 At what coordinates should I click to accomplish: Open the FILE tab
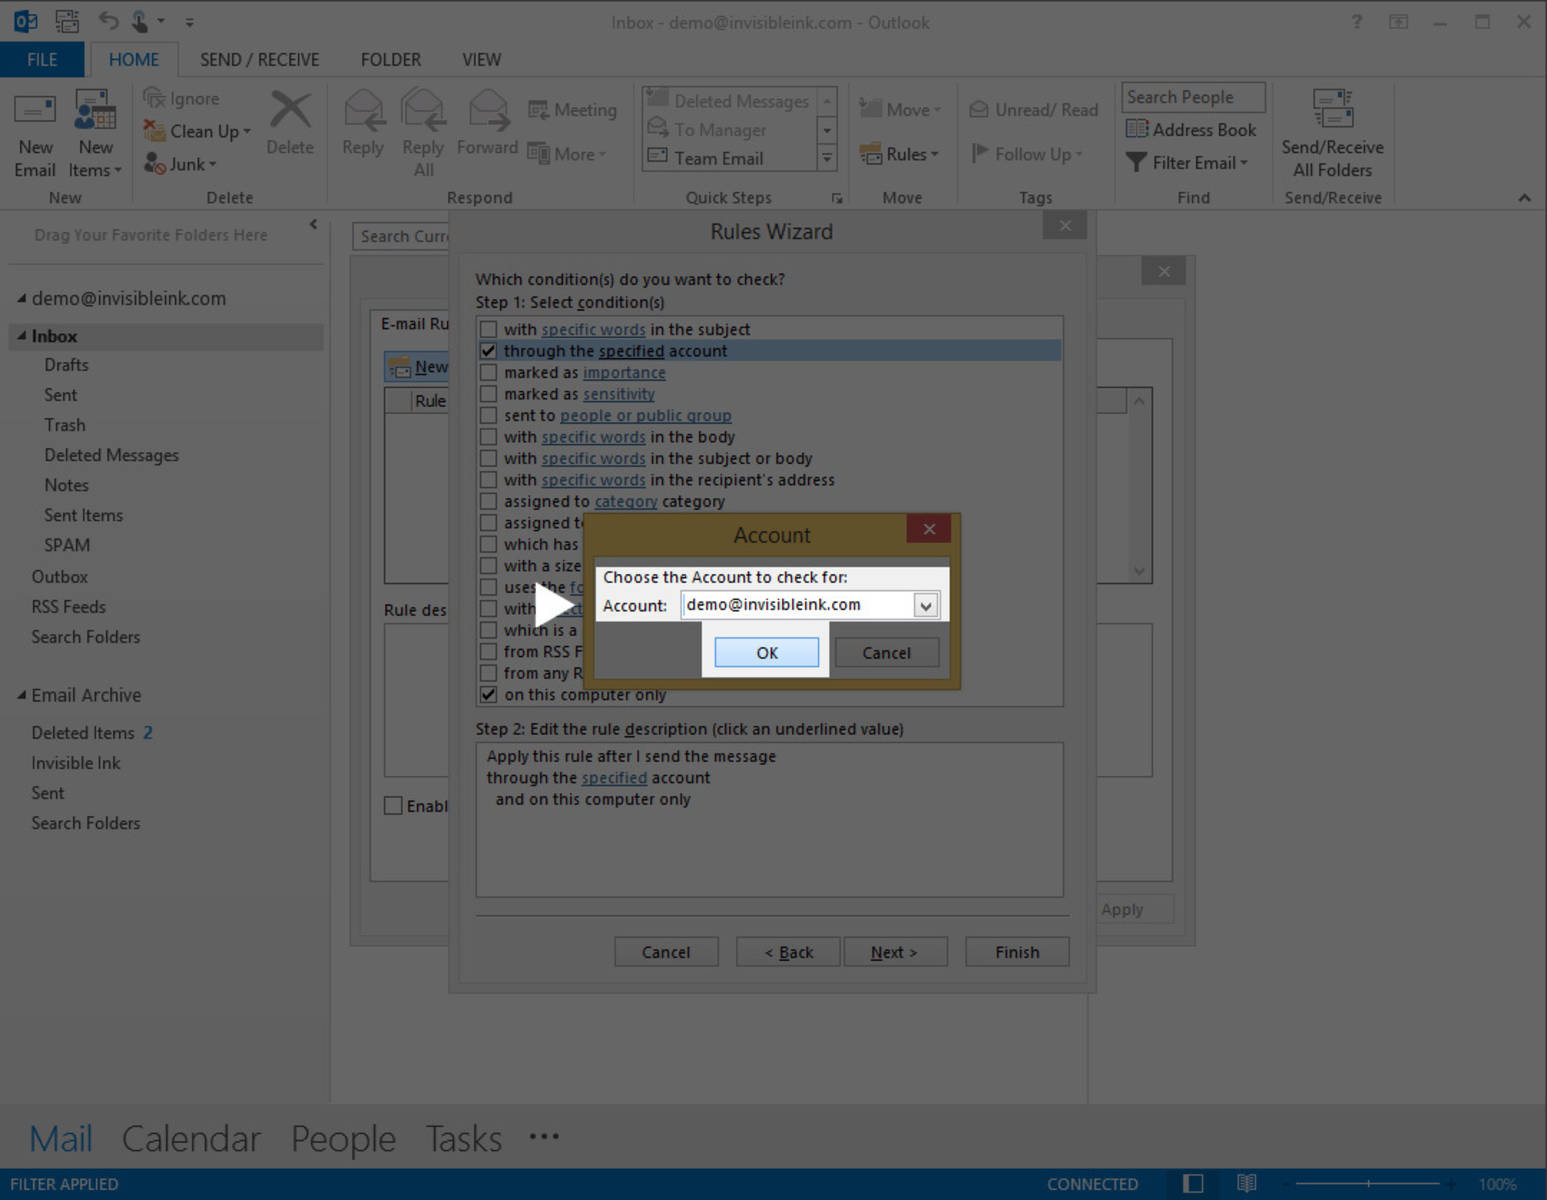[x=42, y=60]
